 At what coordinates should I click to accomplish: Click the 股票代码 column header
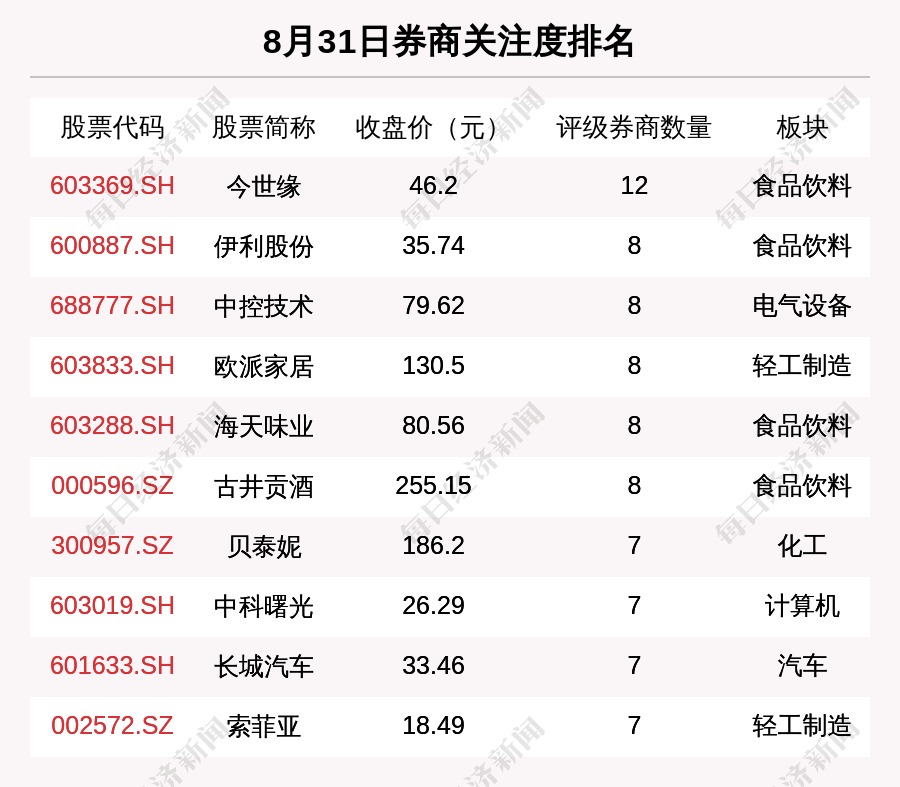[112, 127]
